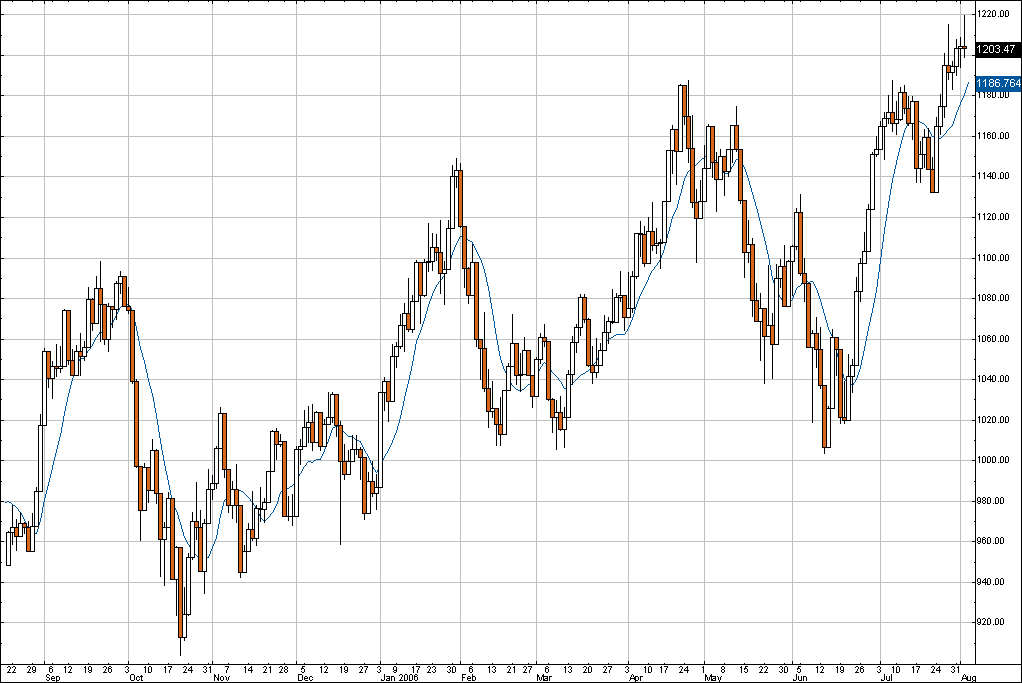This screenshot has height=683, width=1022.
Task: Select the 1100.00 price axis label
Action: click(995, 258)
